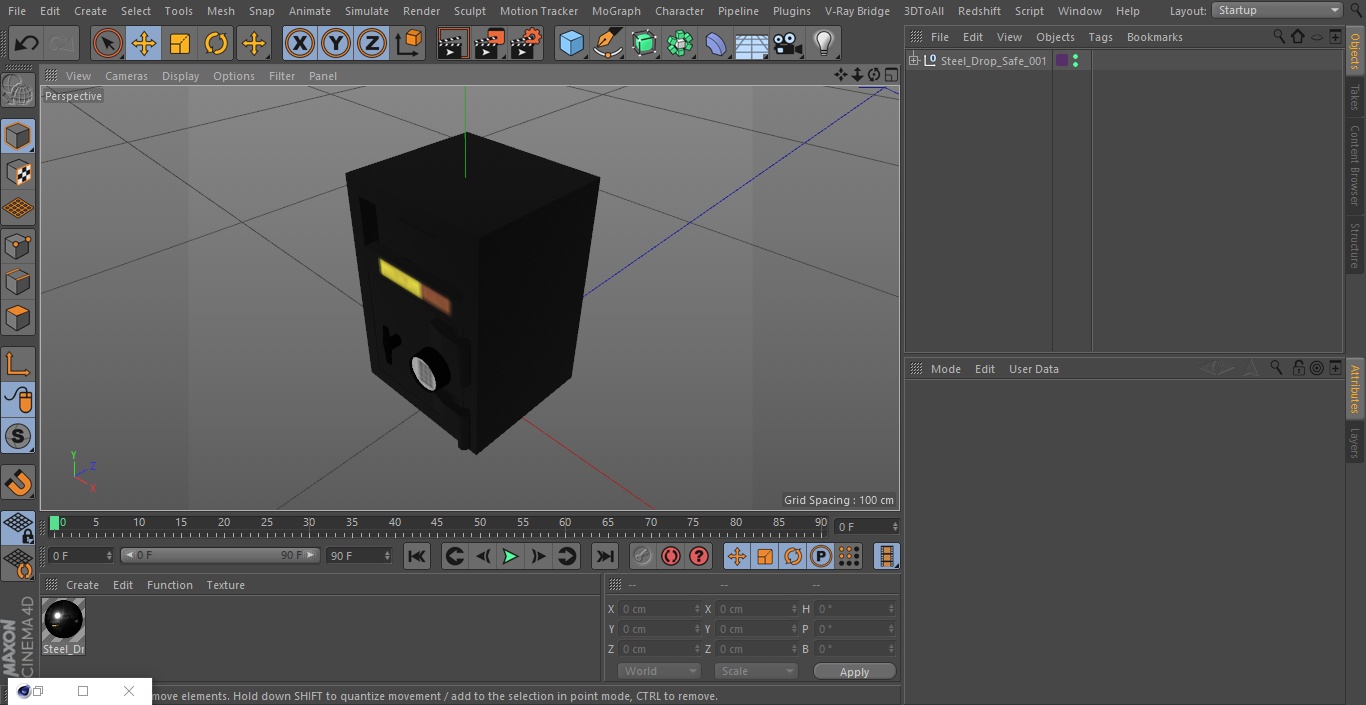
Task: Switch to Polygons mode
Action: point(18,318)
